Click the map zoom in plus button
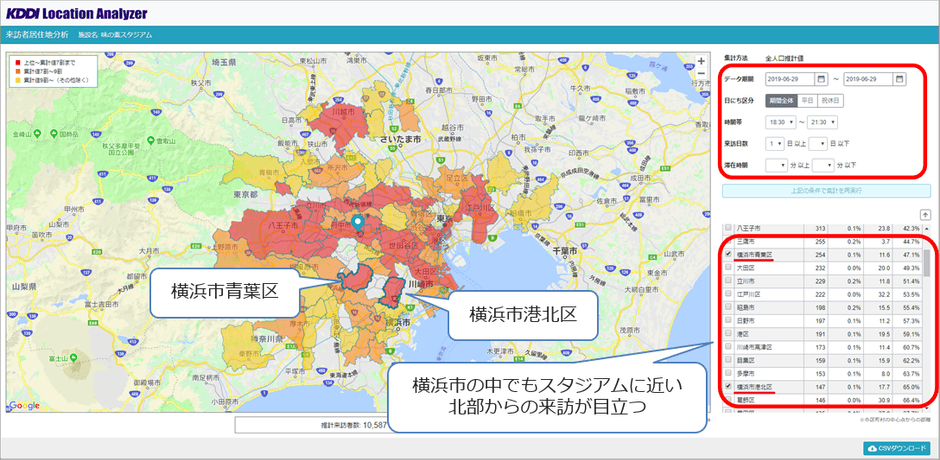This screenshot has height=460, width=940. 700,62
